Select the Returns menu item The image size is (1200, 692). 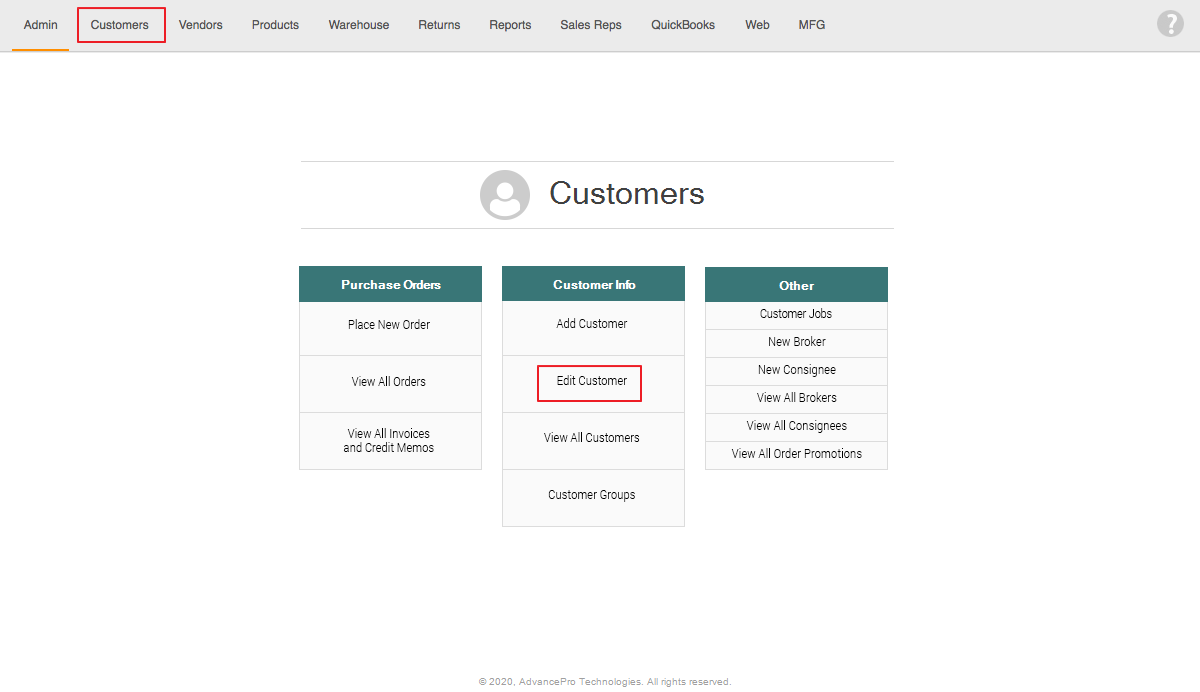coord(439,25)
